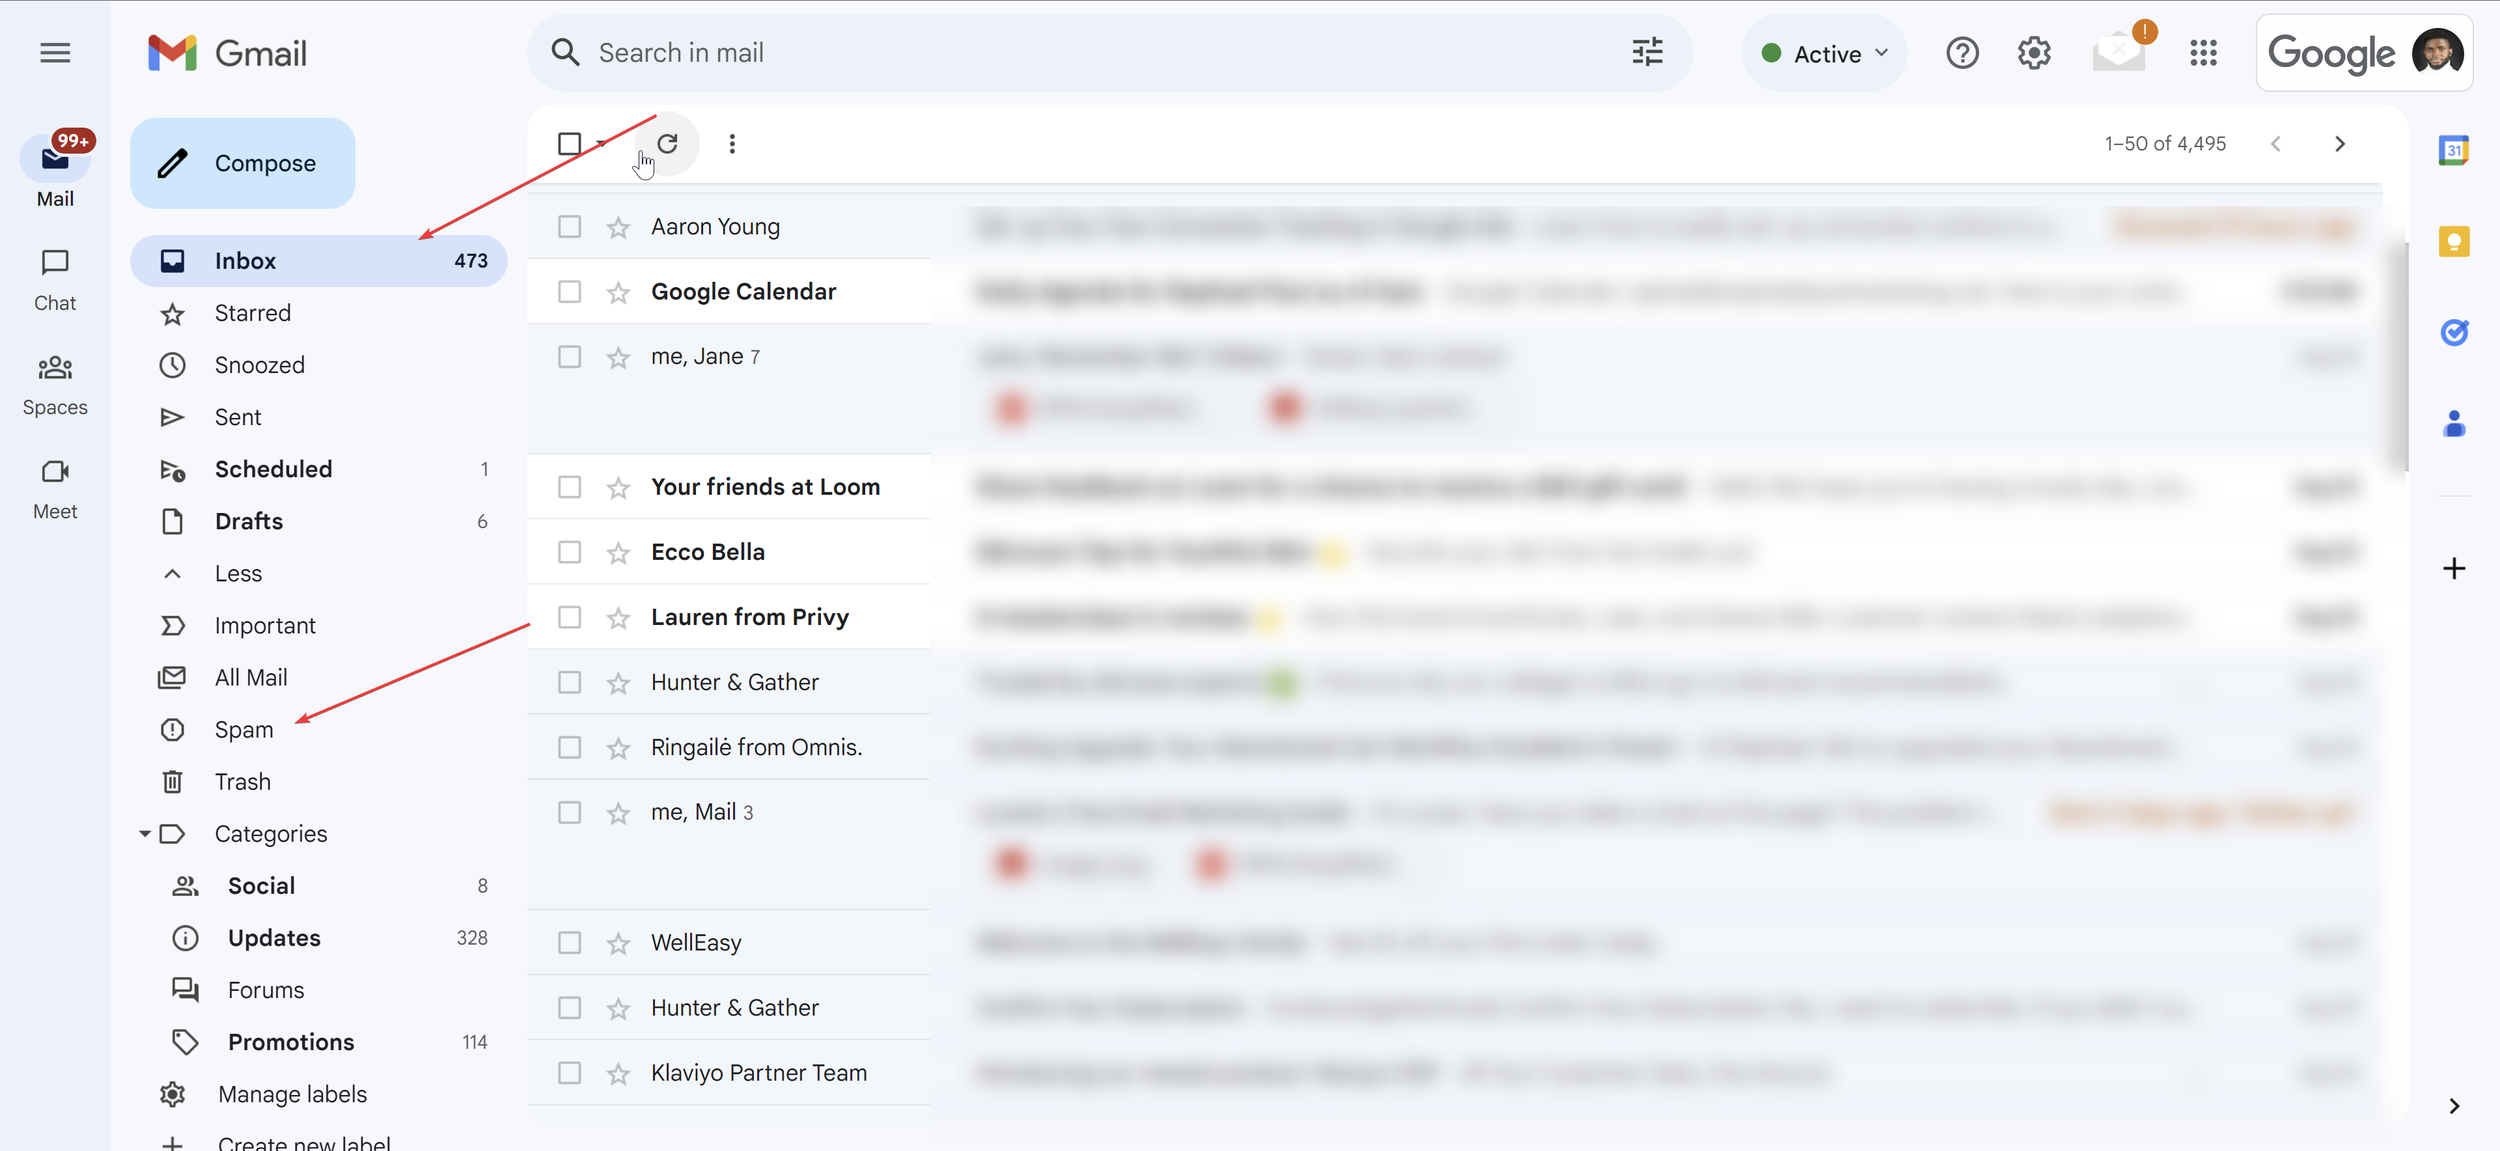Screen dimensions: 2500x1151
Task: Open Google Calendar side panel icon
Action: [x=2453, y=151]
